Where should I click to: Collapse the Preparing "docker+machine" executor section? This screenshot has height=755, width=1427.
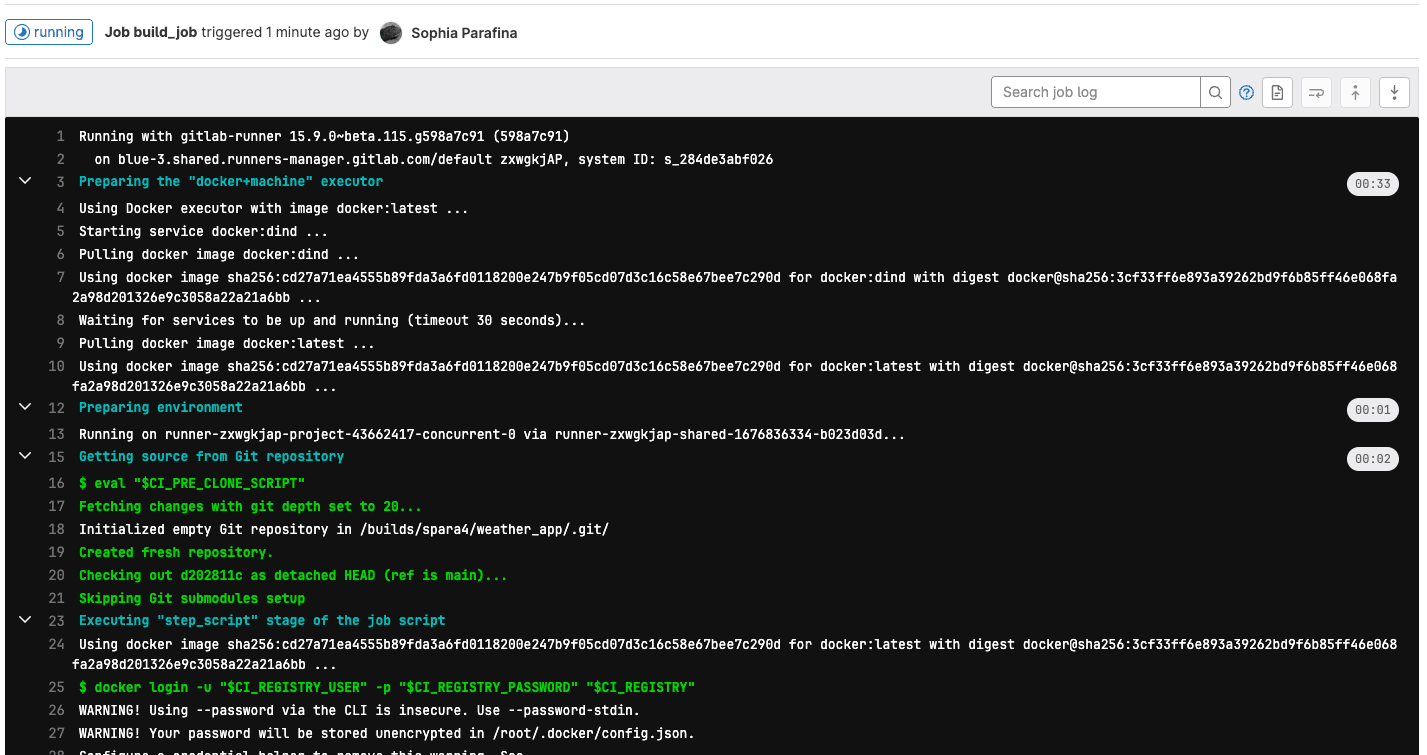pos(25,181)
